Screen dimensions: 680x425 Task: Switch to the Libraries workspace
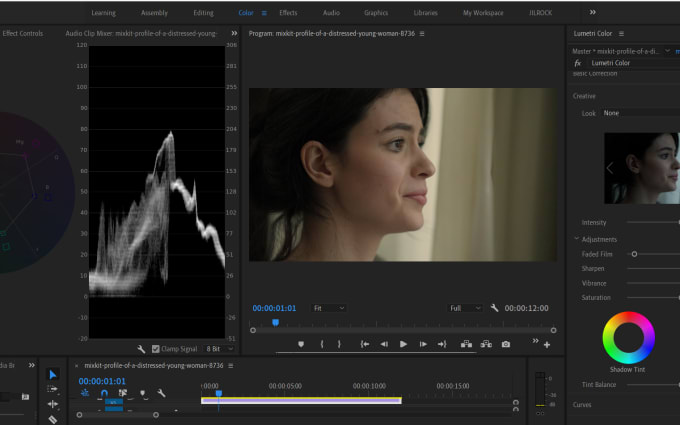425,13
